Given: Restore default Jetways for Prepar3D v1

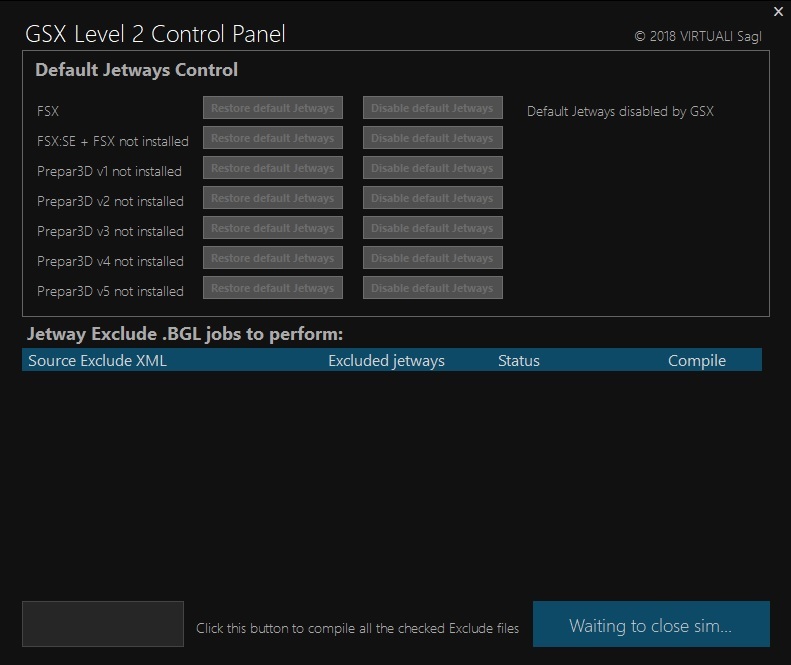Looking at the screenshot, I should (273, 168).
